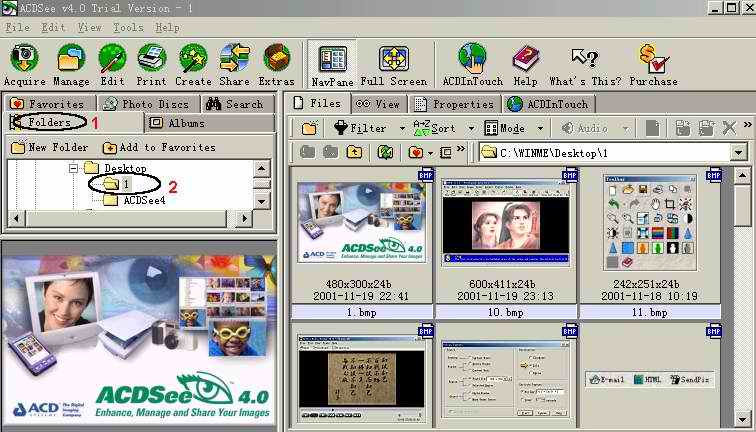This screenshot has width=756, height=432.
Task: Click Add to Favorites button
Action: pyautogui.click(x=159, y=147)
